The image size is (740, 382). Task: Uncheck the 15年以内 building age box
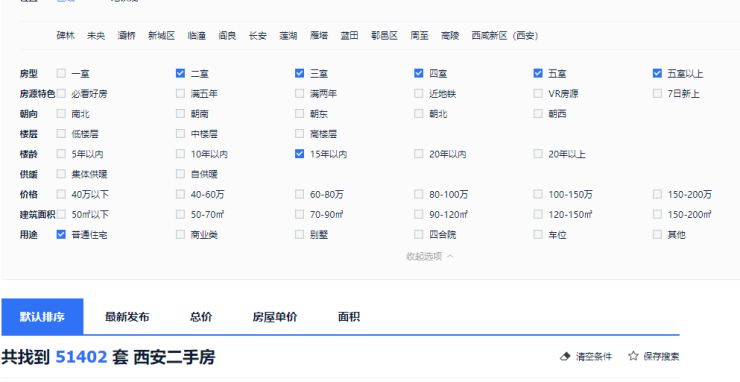point(299,153)
